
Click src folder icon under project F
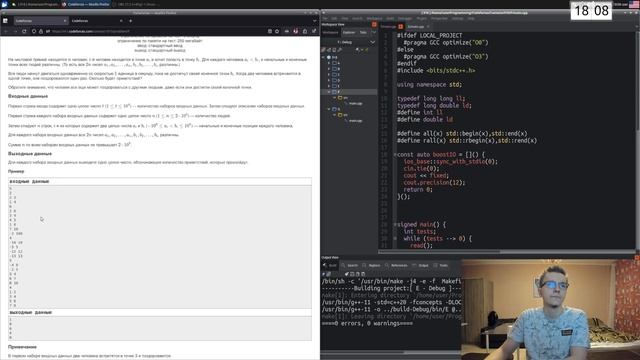pyautogui.click(x=340, y=98)
